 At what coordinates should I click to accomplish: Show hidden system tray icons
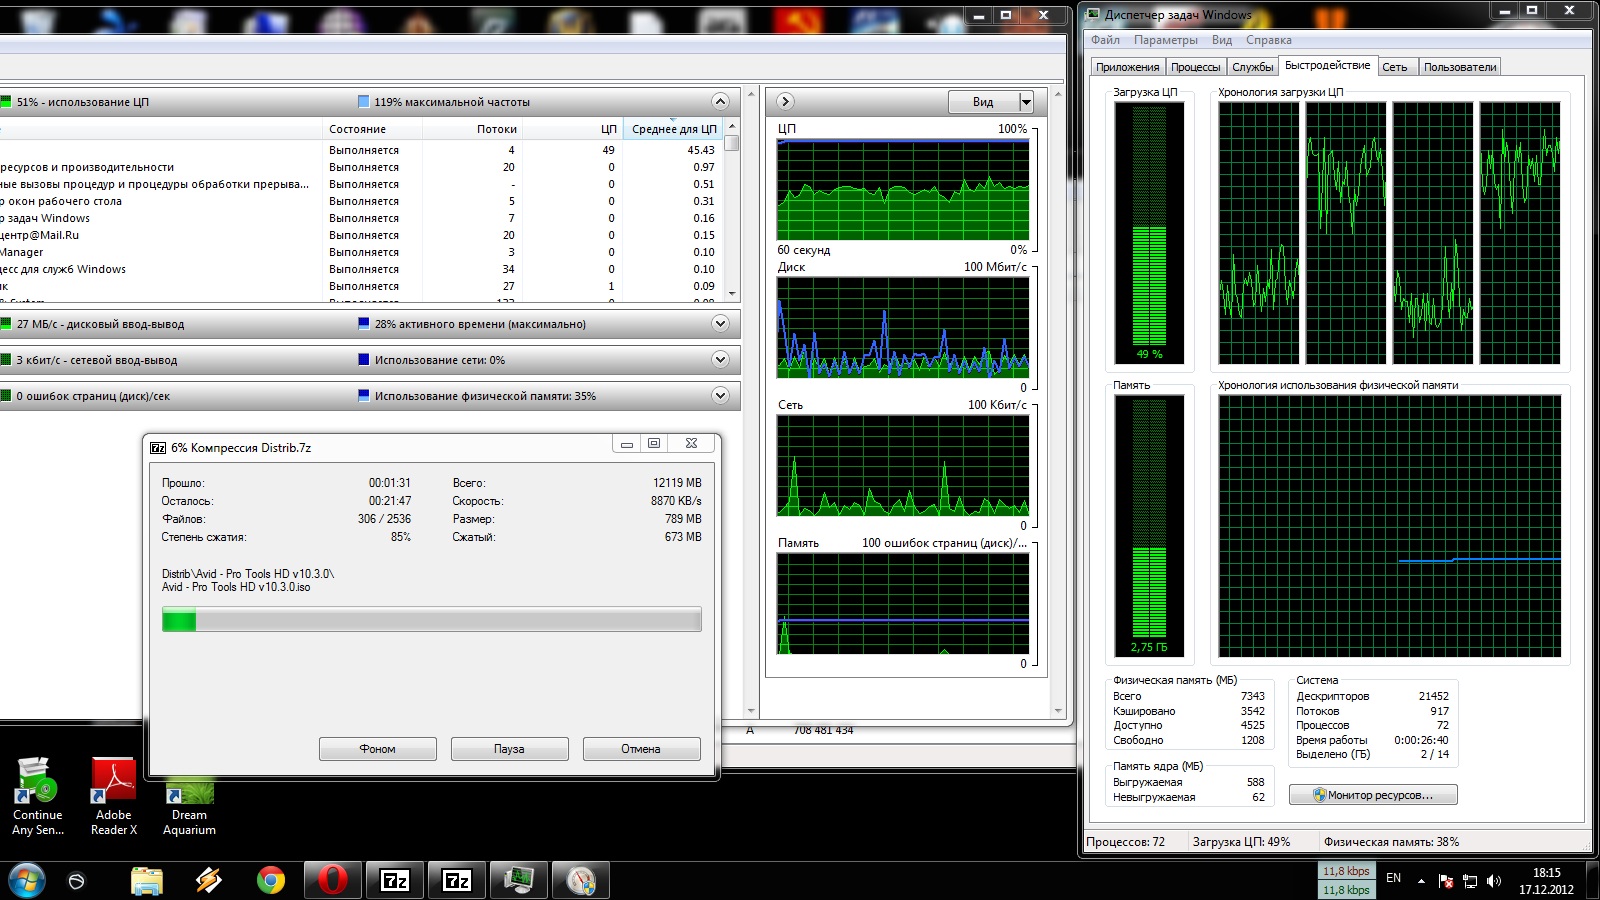tap(1421, 881)
